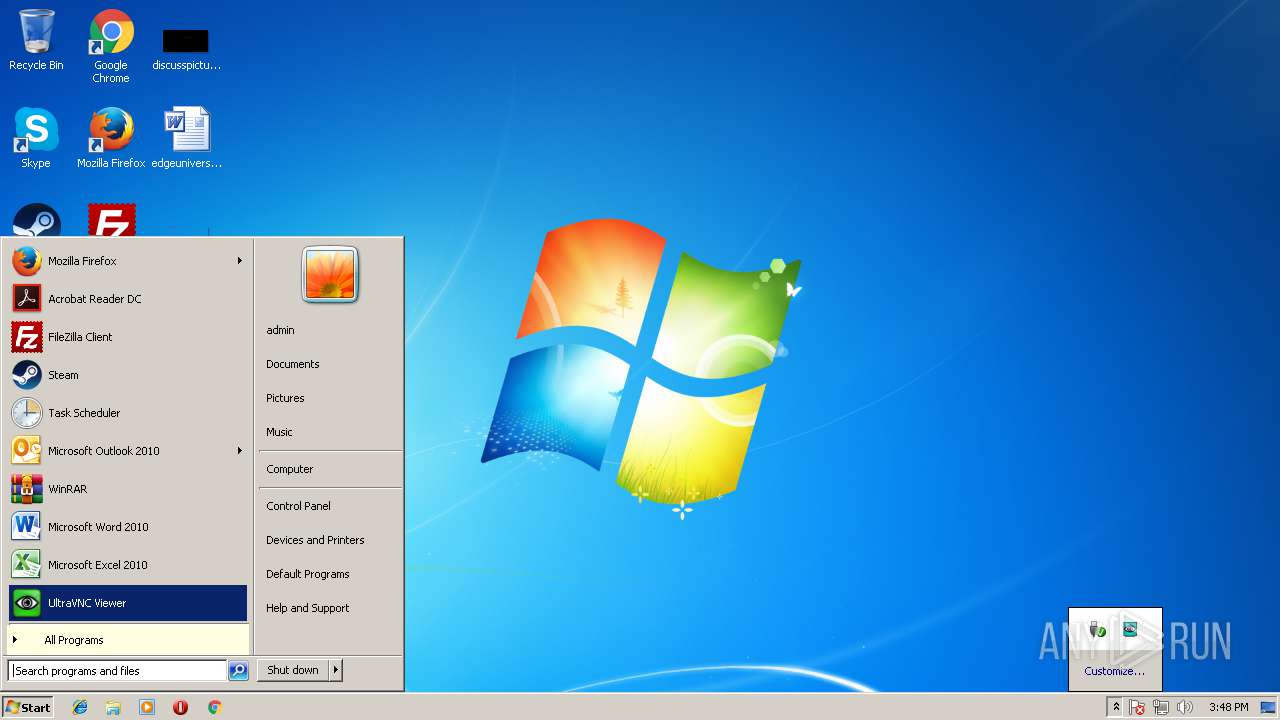Click the network tray icon
Screen dimensions: 1280x720
[1161, 707]
